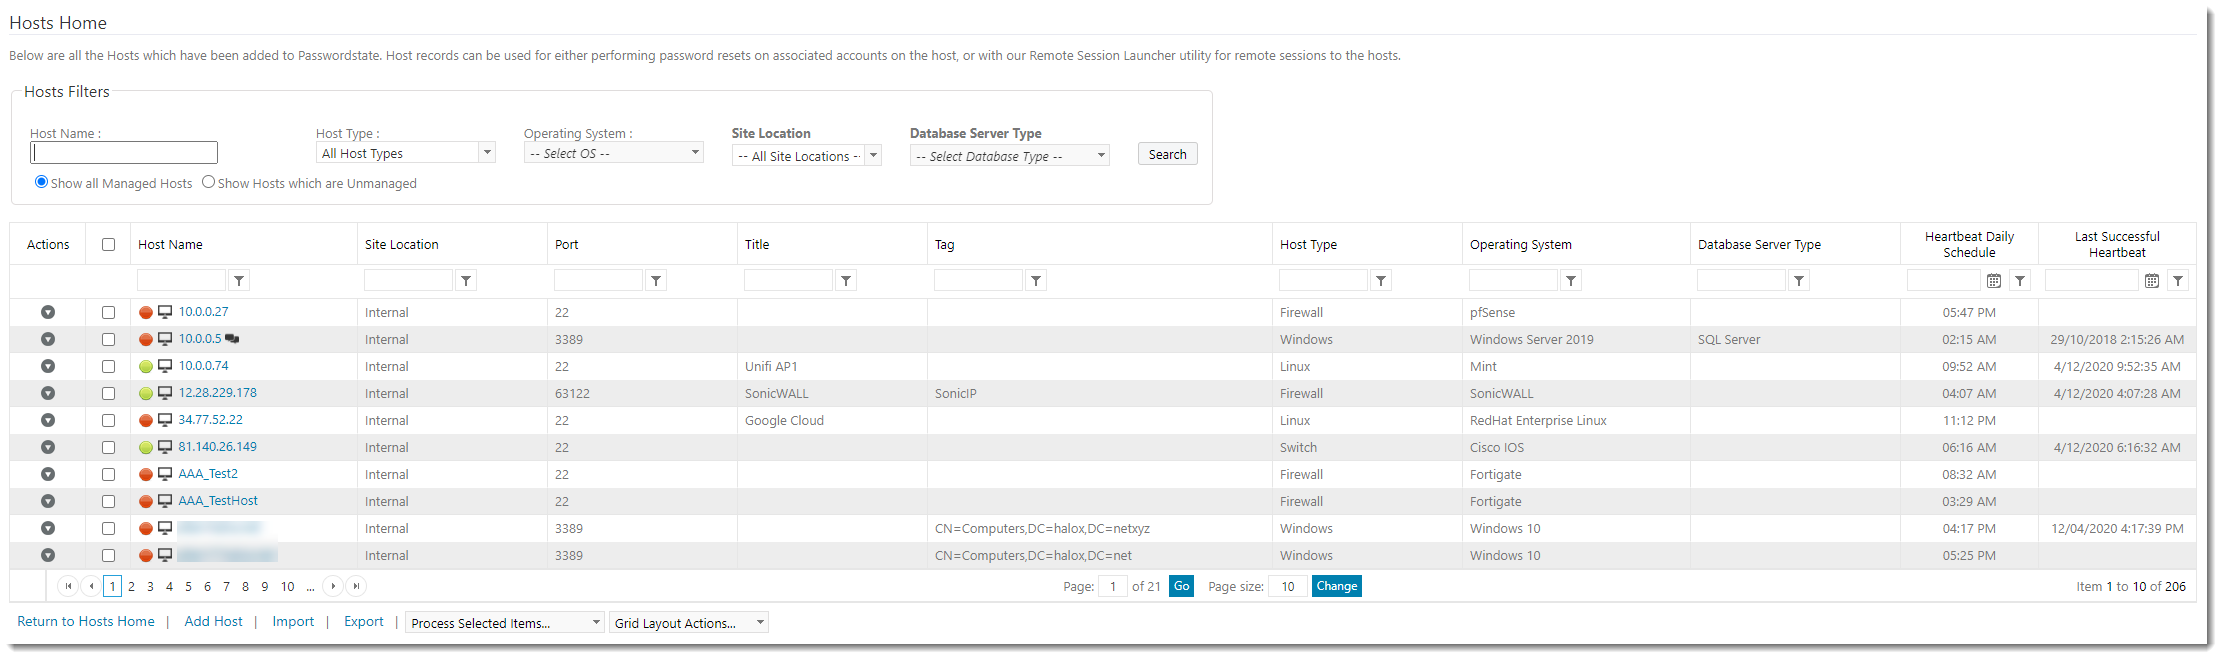The height and width of the screenshot is (659, 2222).
Task: Click the filter icon under Operating System column
Action: click(x=1571, y=281)
